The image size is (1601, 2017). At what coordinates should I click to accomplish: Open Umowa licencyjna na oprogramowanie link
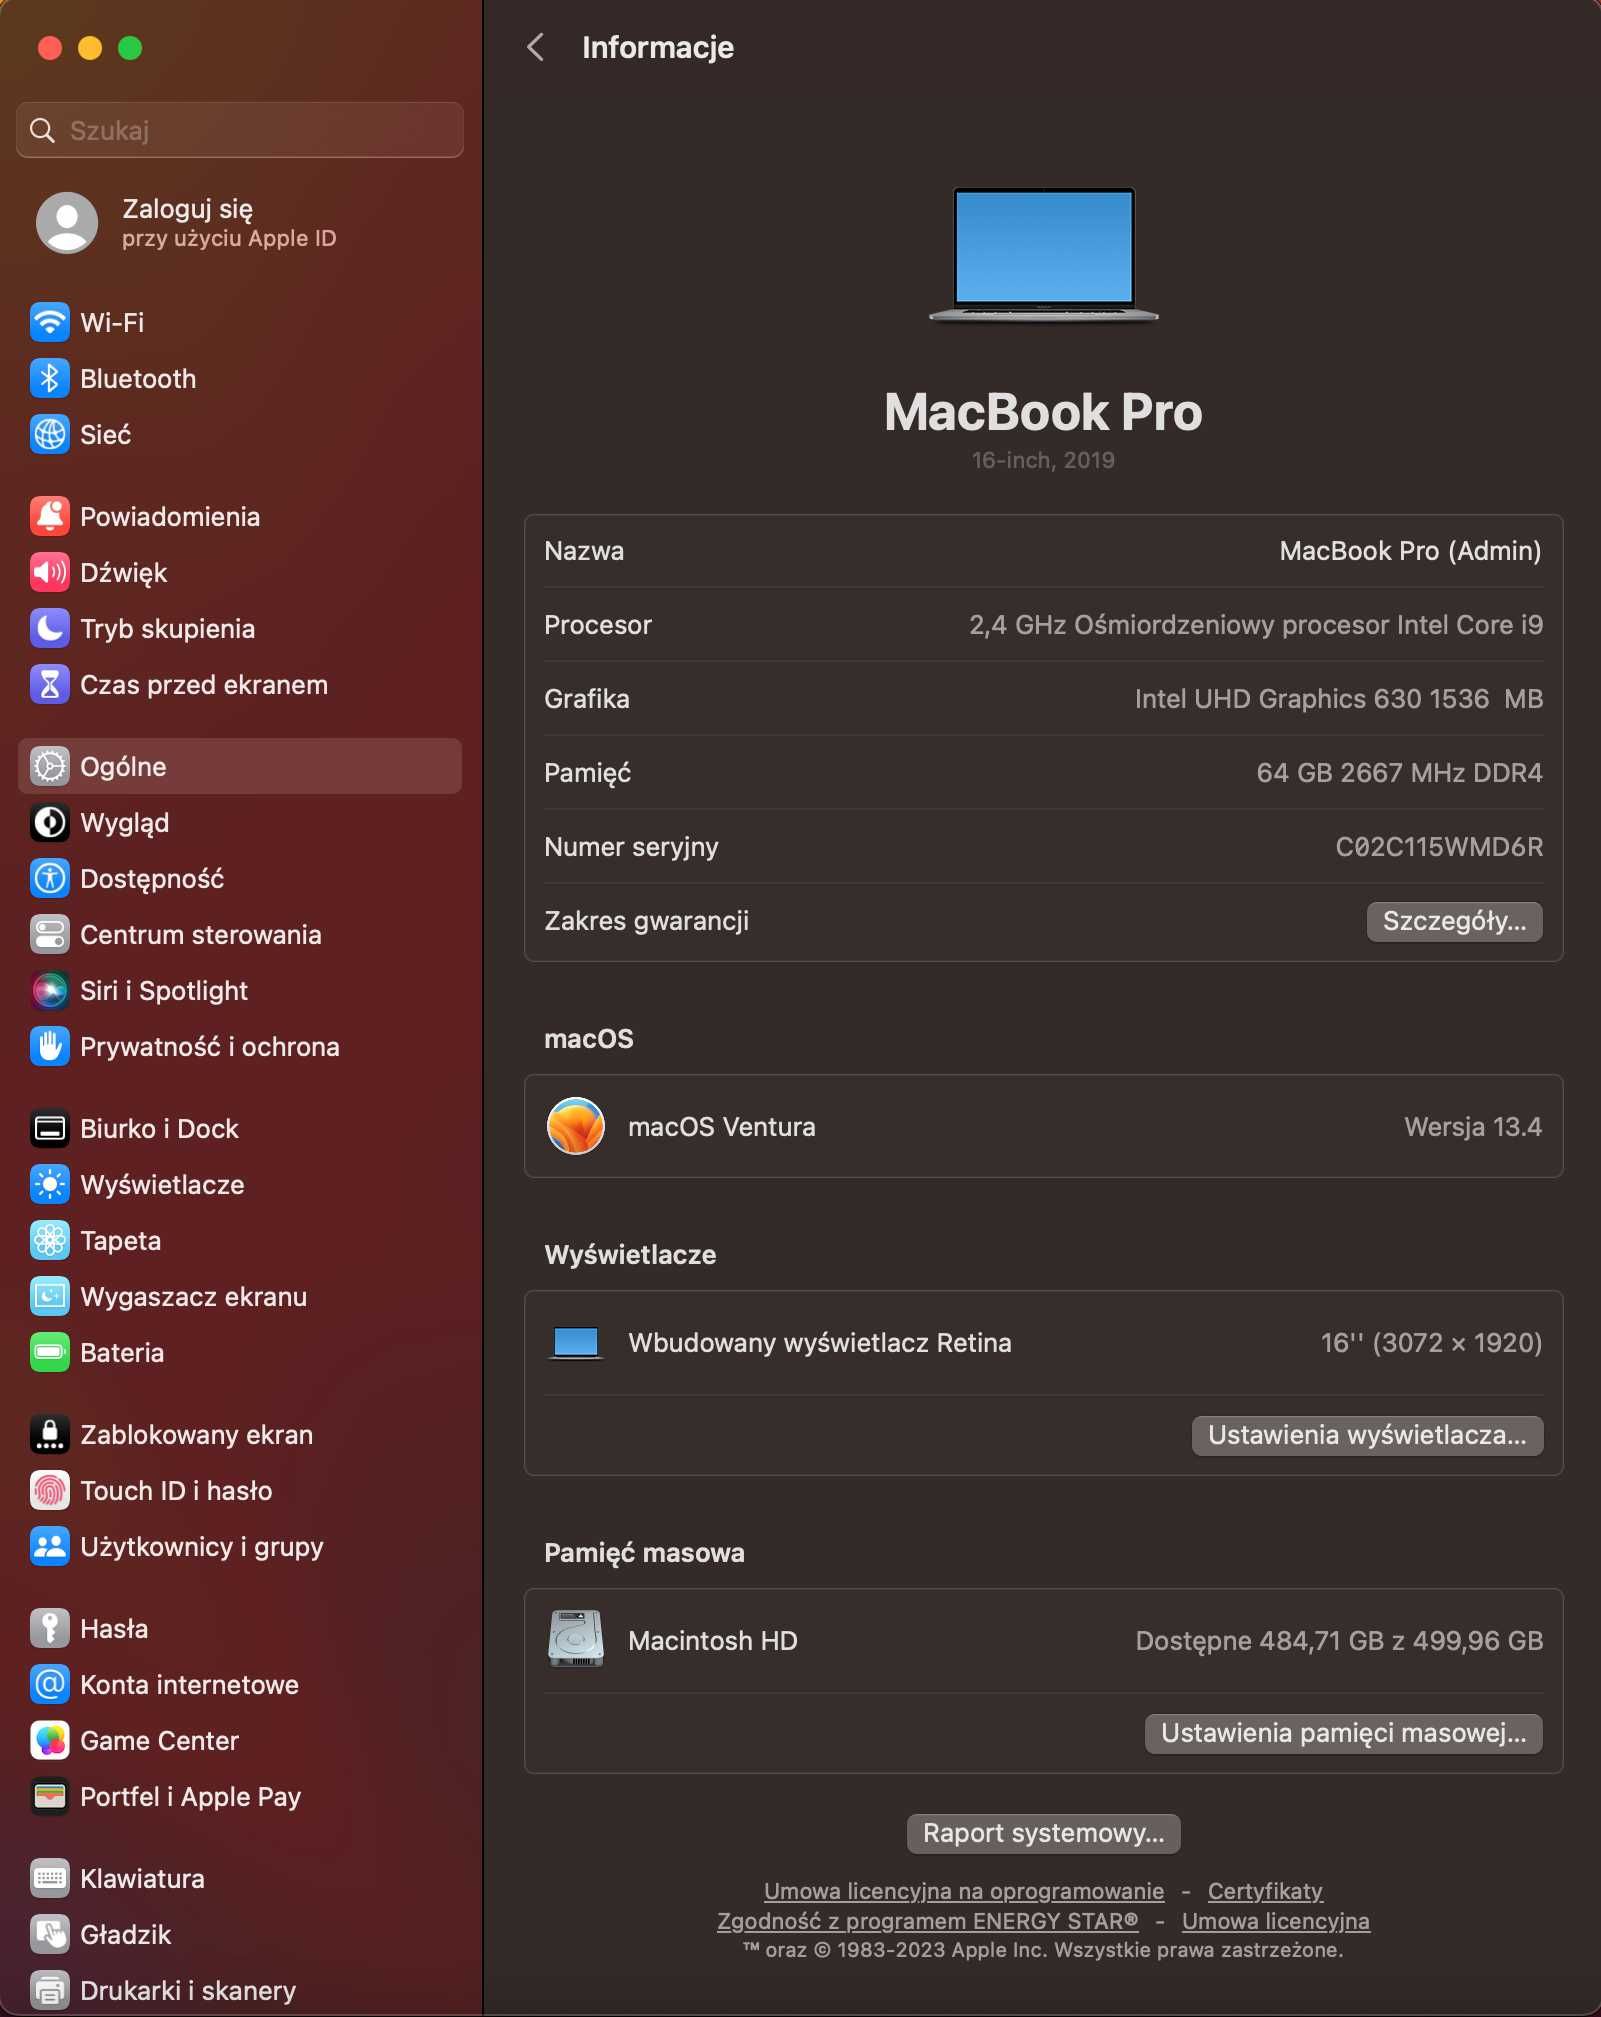click(964, 1891)
